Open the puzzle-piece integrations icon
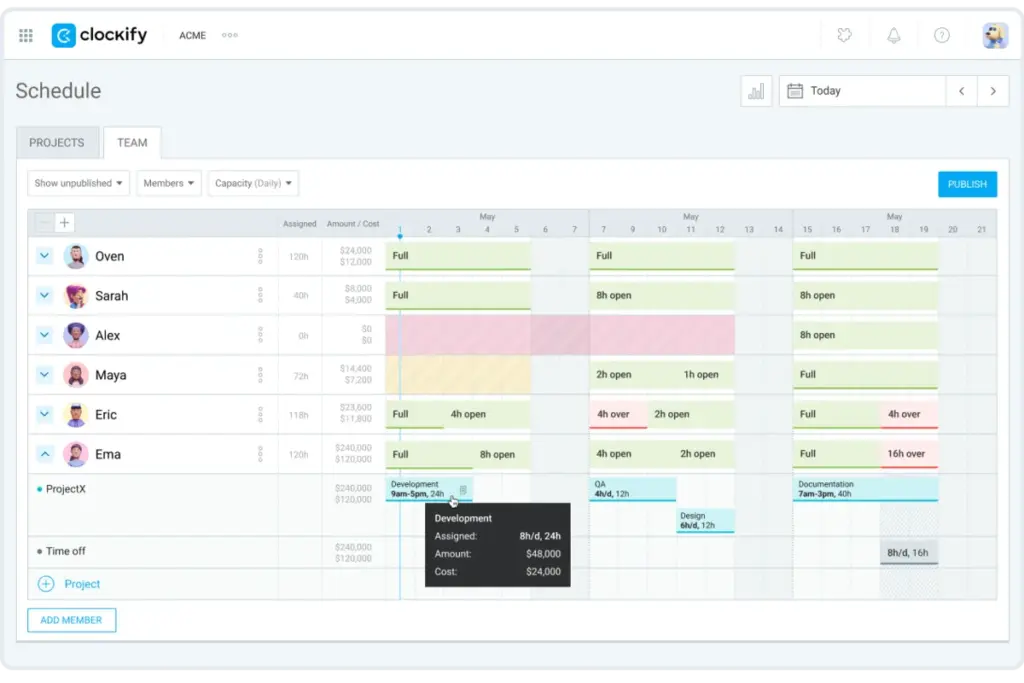Screen dimensions: 1024x683 [844, 35]
